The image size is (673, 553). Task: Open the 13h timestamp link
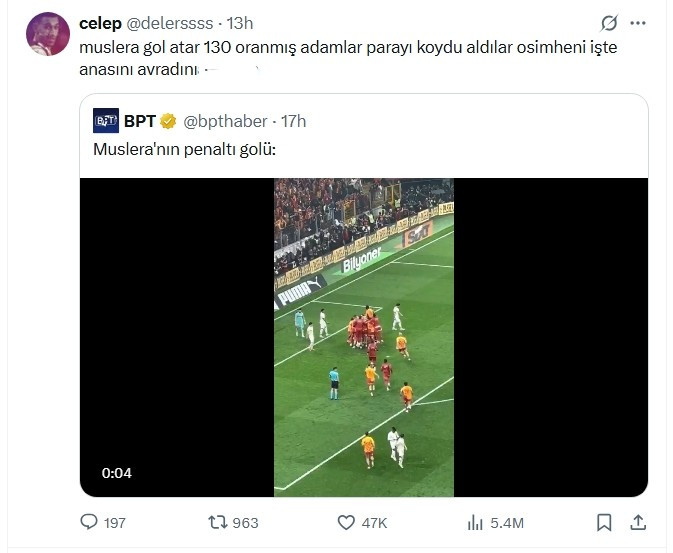pos(241,23)
